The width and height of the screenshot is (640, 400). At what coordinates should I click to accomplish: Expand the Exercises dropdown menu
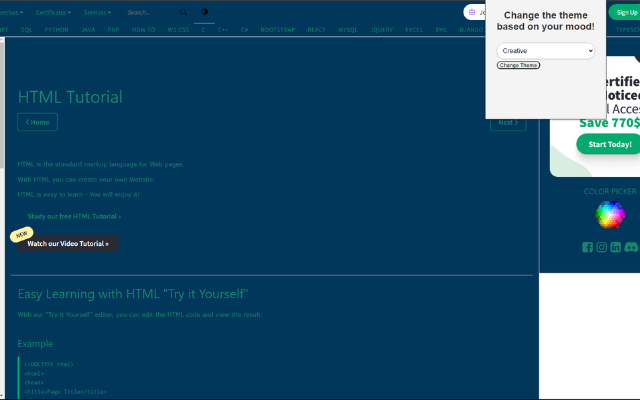pyautogui.click(x=11, y=12)
